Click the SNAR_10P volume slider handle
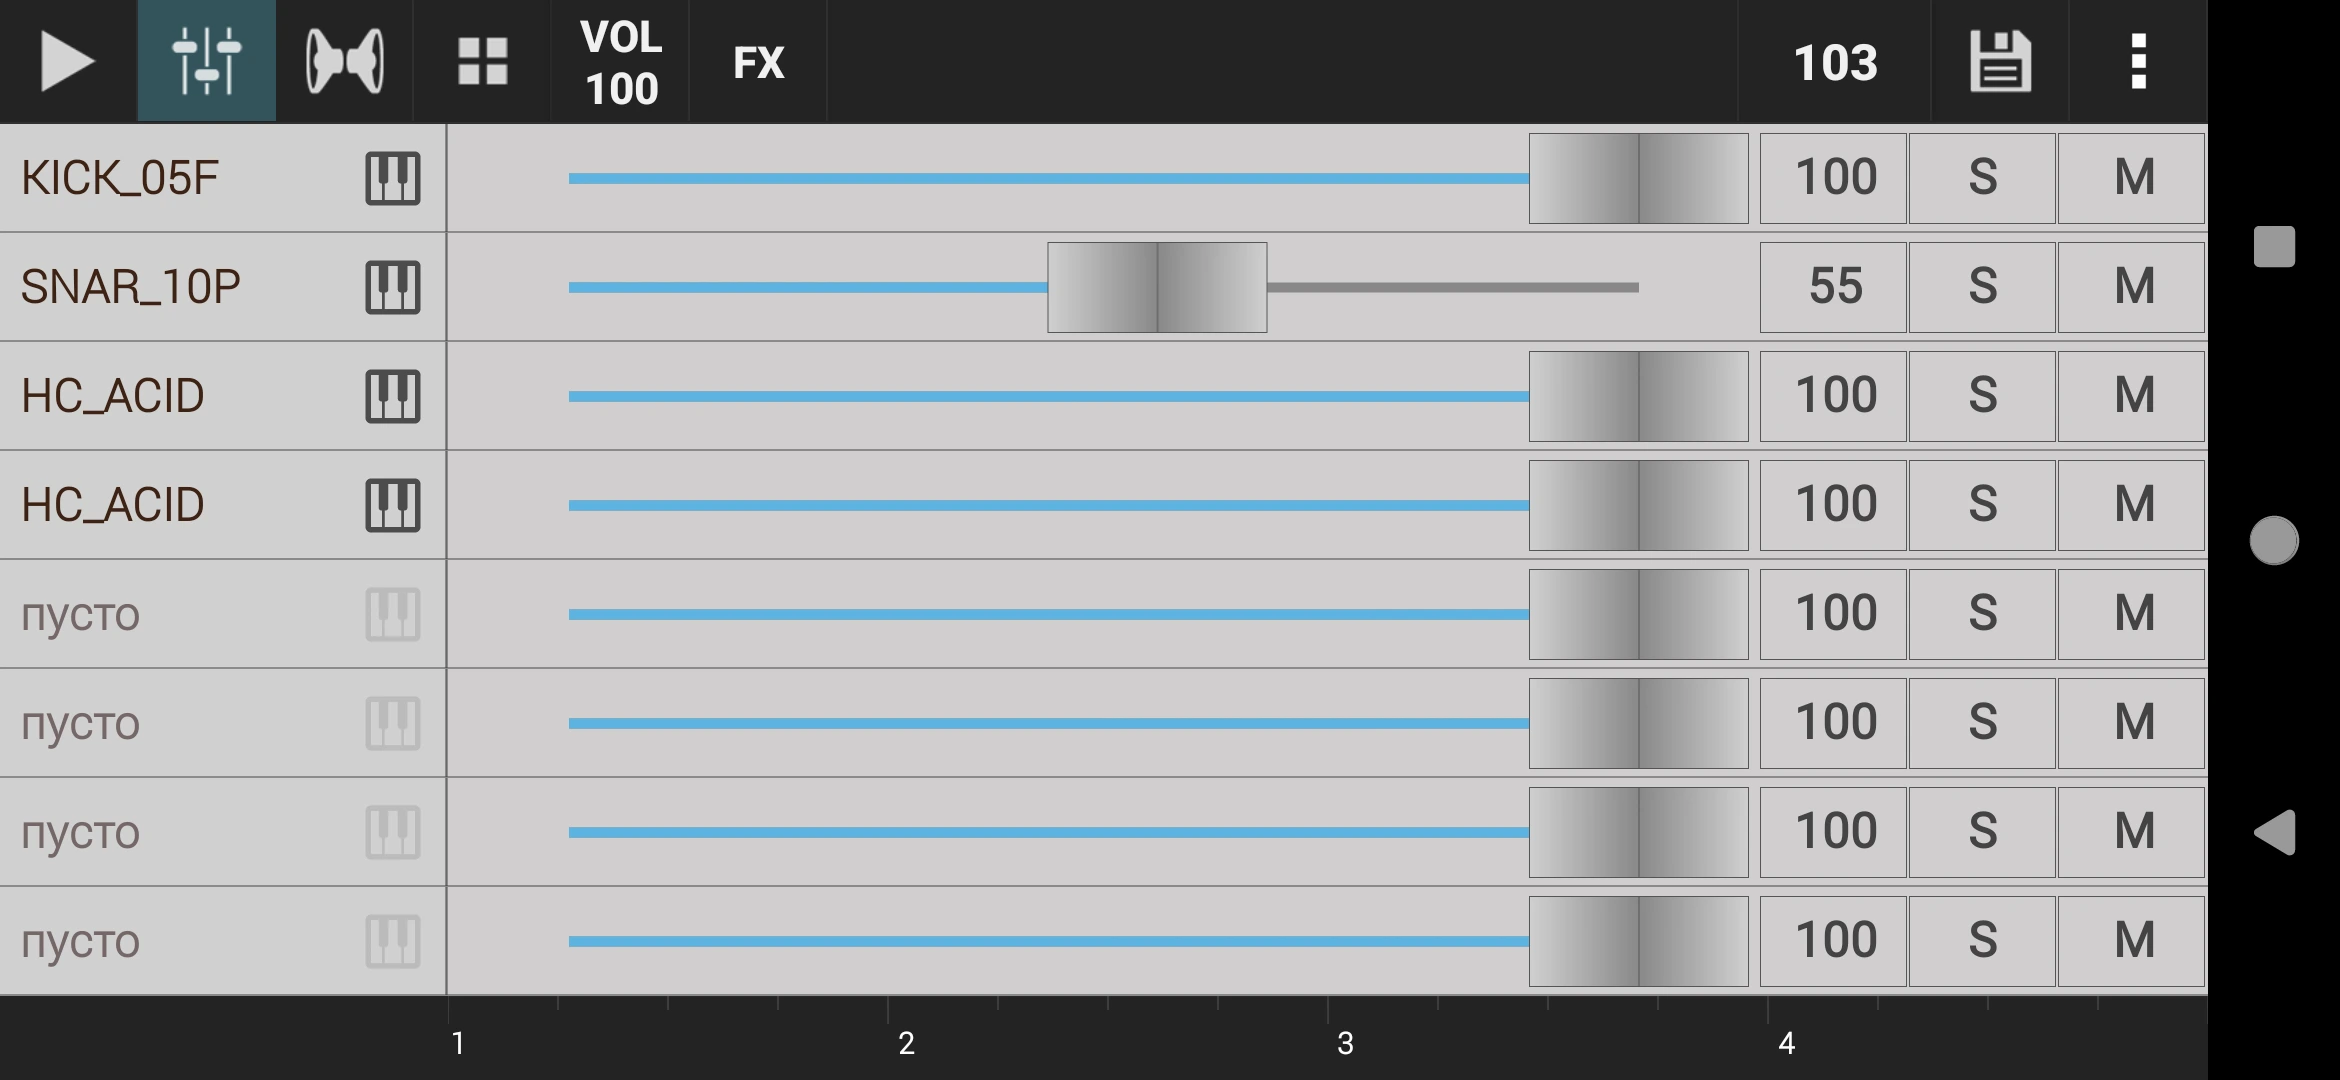 [1157, 288]
